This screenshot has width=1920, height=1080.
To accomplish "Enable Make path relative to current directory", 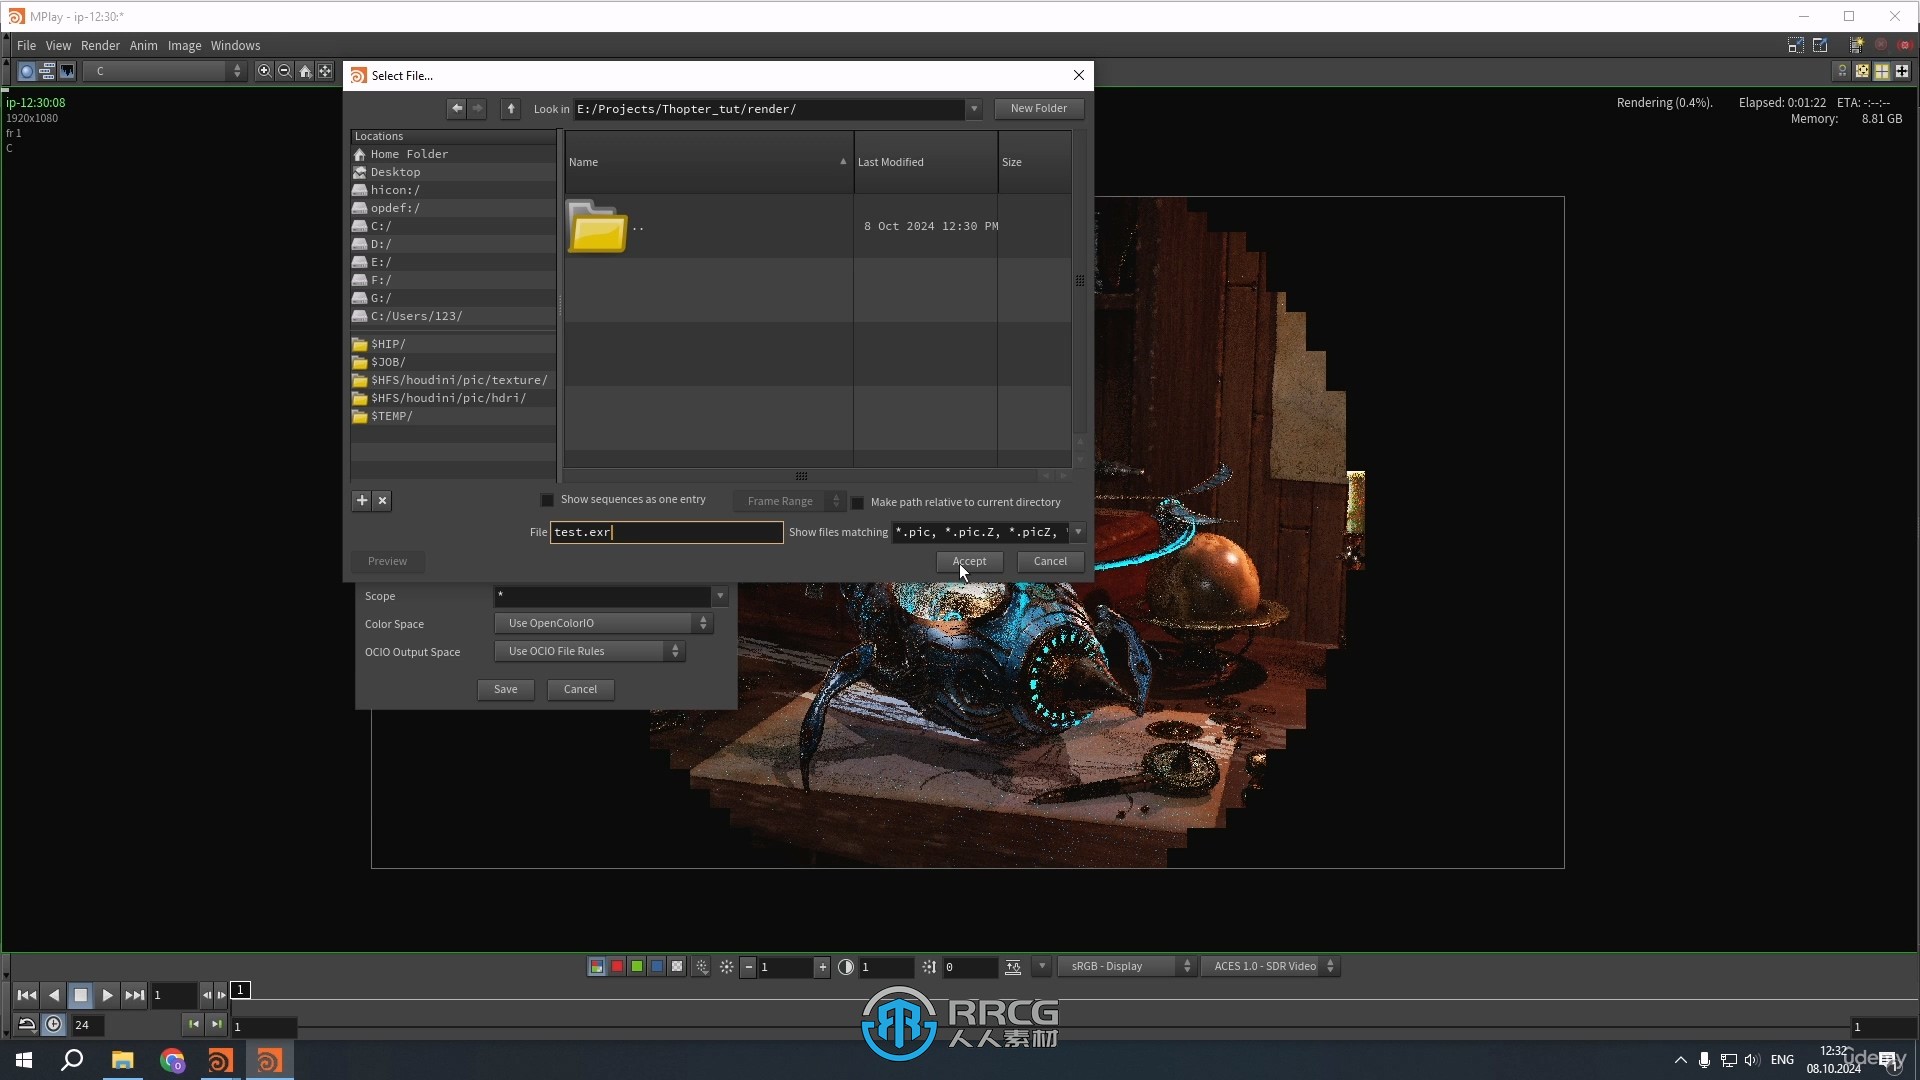I will [857, 501].
